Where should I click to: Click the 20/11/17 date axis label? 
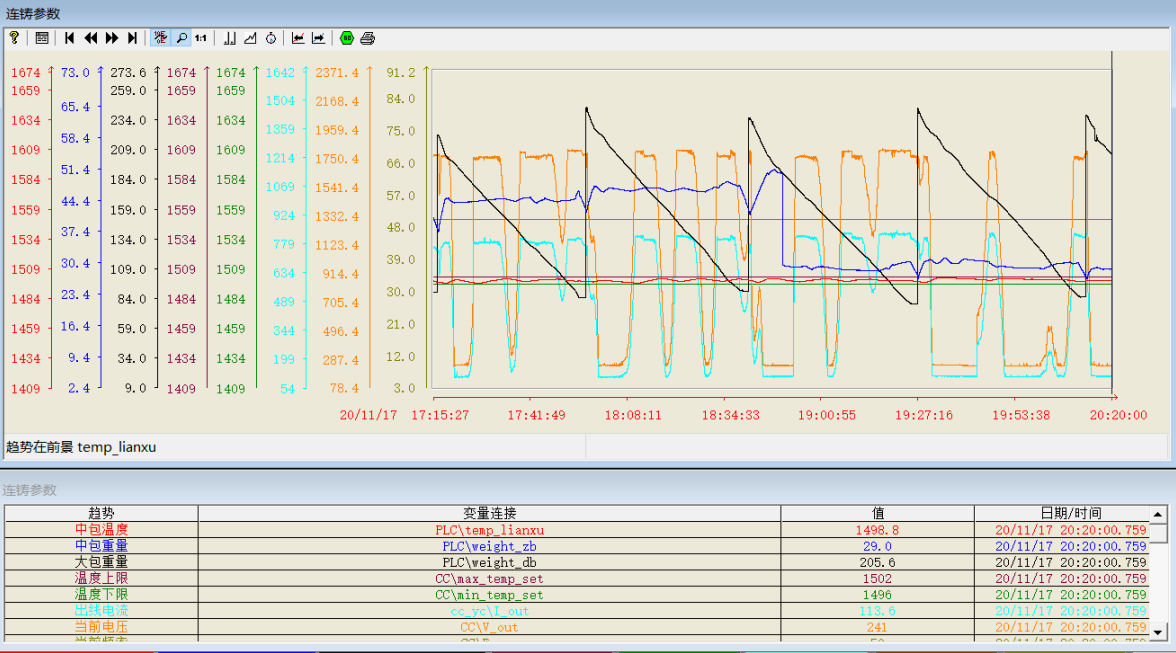click(x=368, y=415)
